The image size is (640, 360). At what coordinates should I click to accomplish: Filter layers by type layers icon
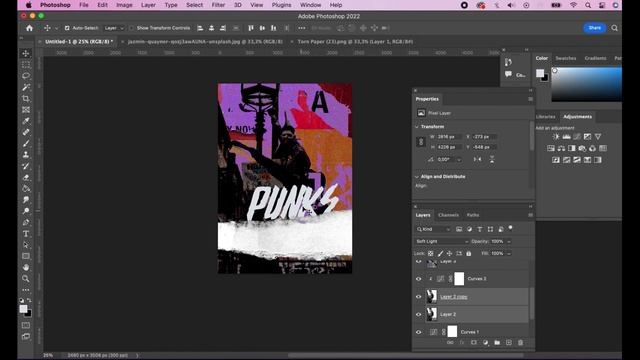pos(480,229)
